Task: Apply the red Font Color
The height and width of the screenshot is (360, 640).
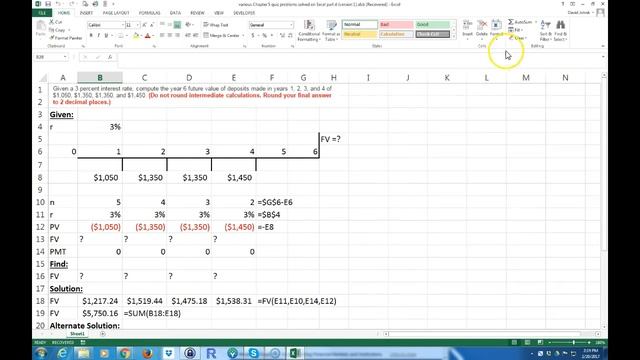Action: click(148, 36)
